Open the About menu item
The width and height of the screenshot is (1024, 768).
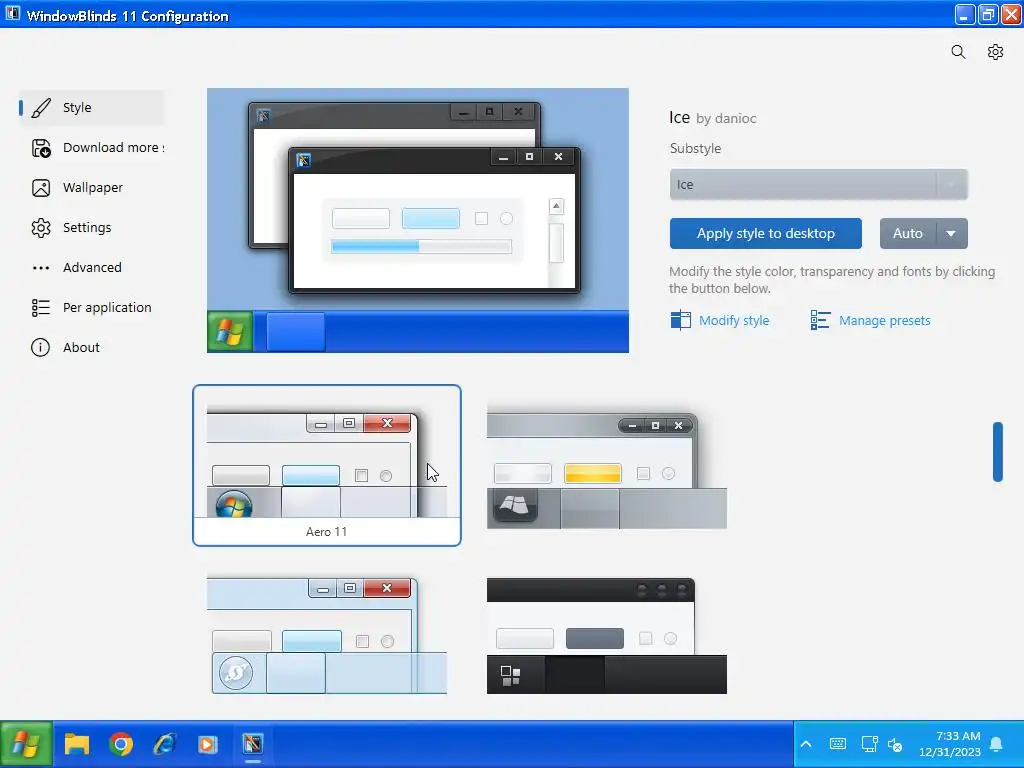91,347
